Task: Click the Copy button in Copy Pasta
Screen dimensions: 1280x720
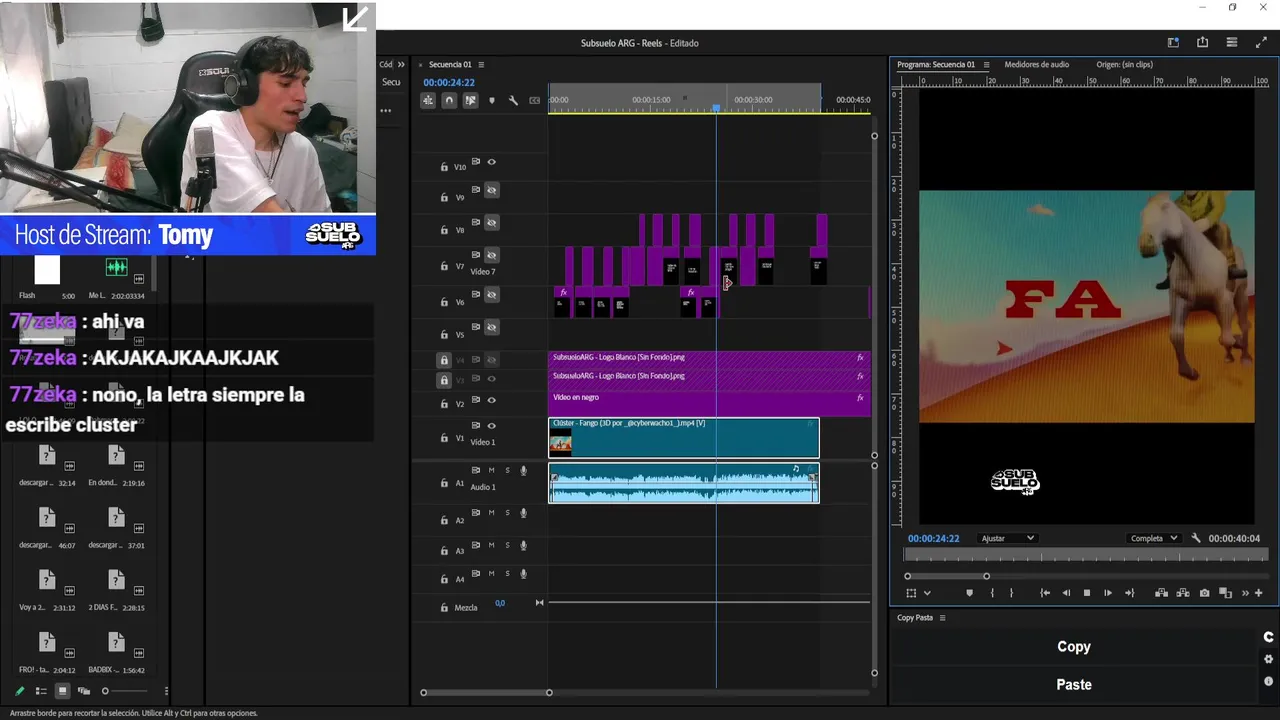Action: tap(1074, 647)
